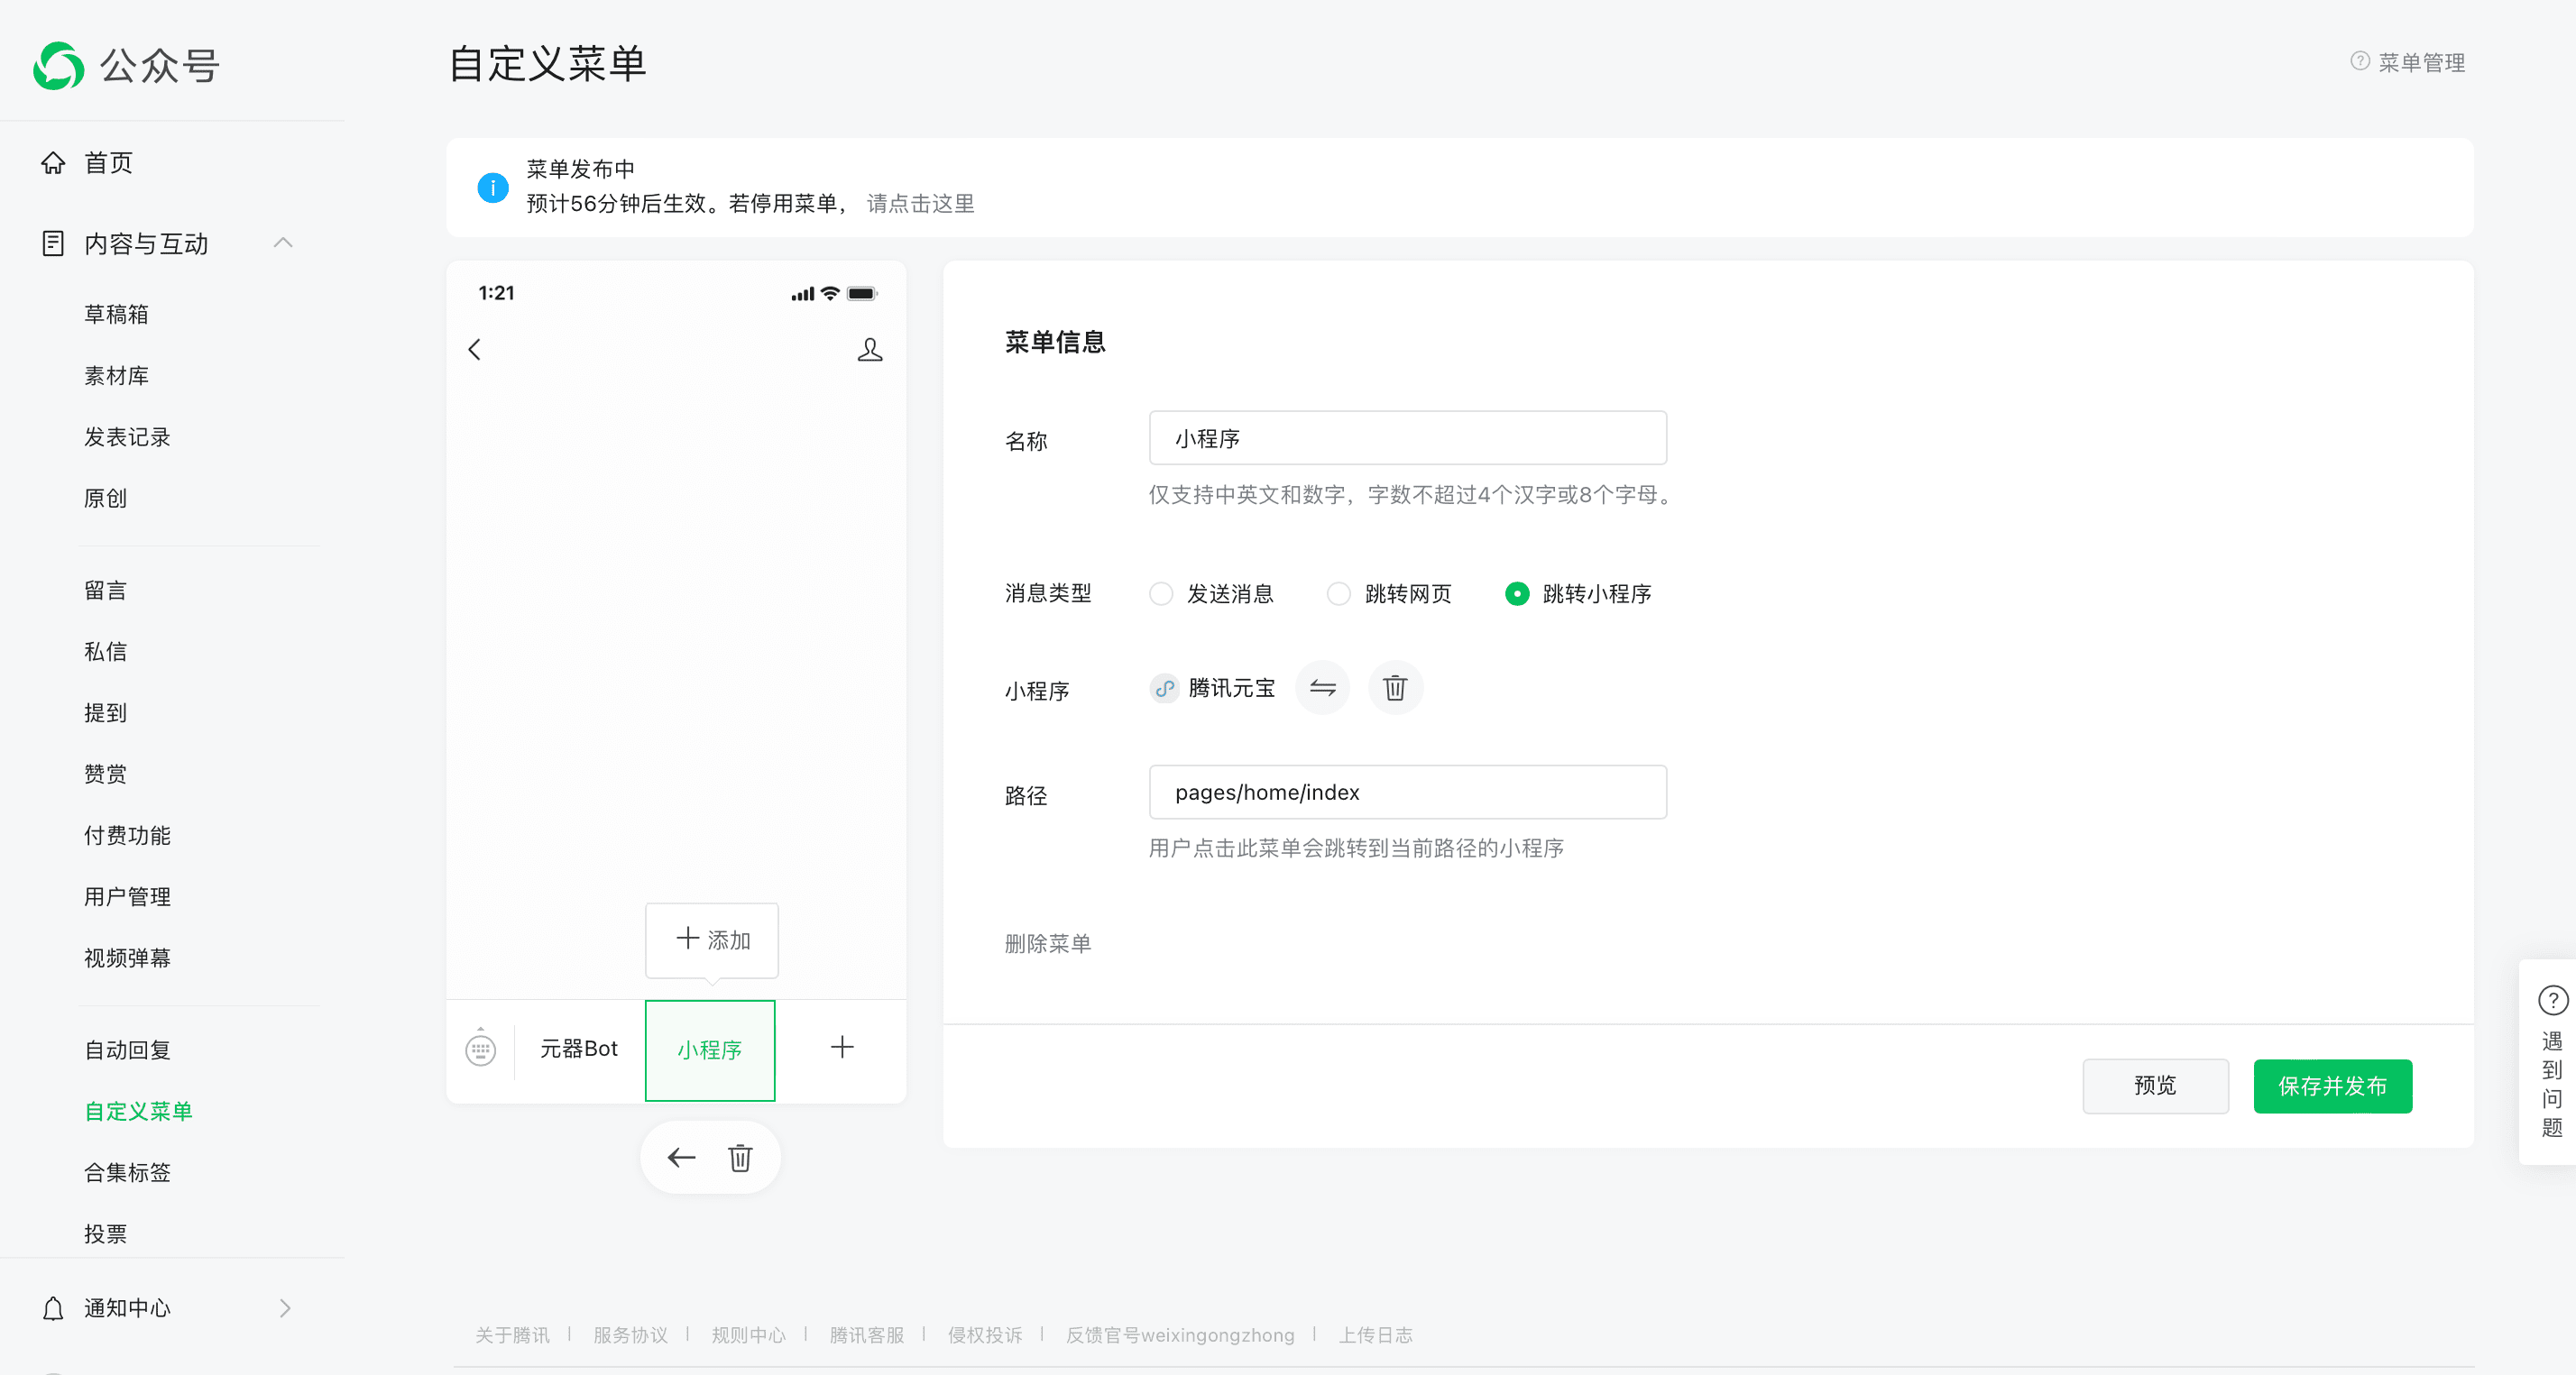
Task: Expand the 通知中心 arrow
Action: tap(285, 1308)
